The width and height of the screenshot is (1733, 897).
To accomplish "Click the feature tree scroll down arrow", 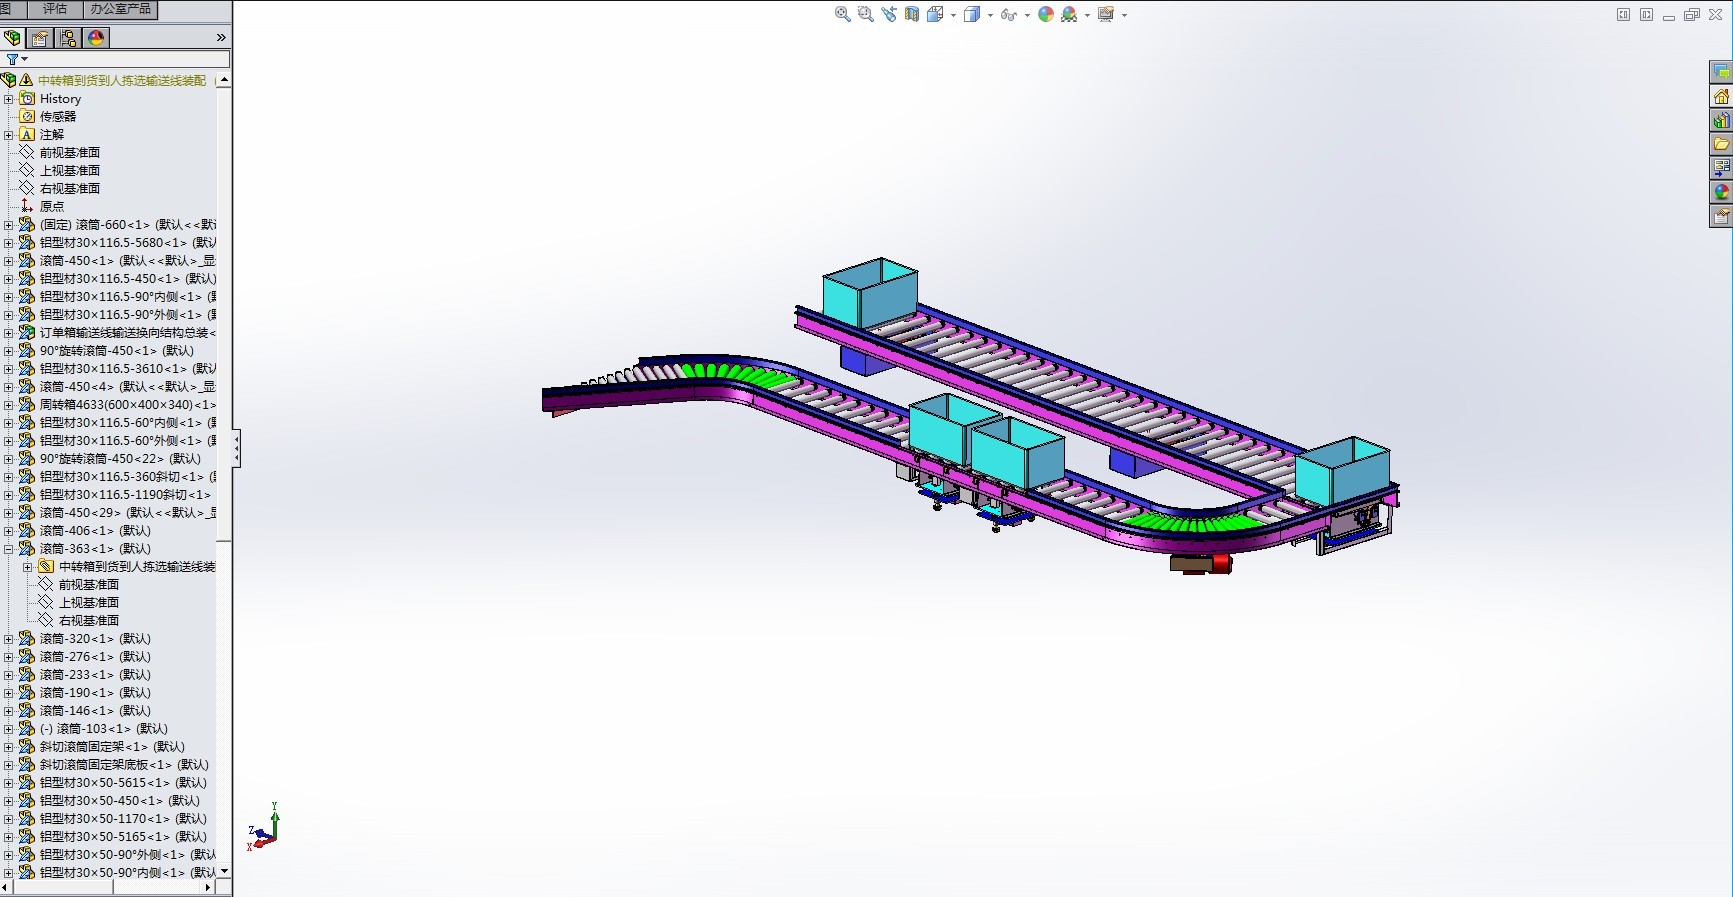I will [224, 871].
